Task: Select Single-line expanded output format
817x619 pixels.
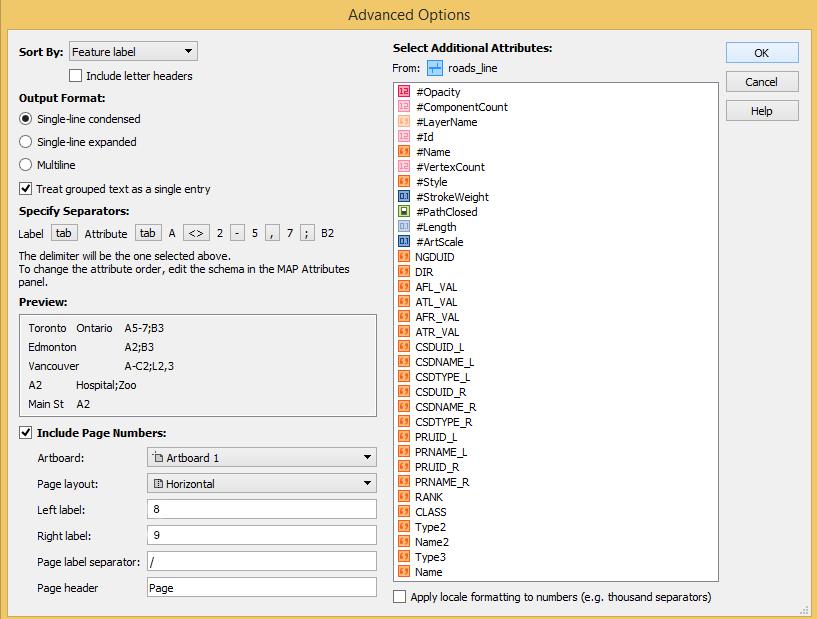Action: click(26, 142)
